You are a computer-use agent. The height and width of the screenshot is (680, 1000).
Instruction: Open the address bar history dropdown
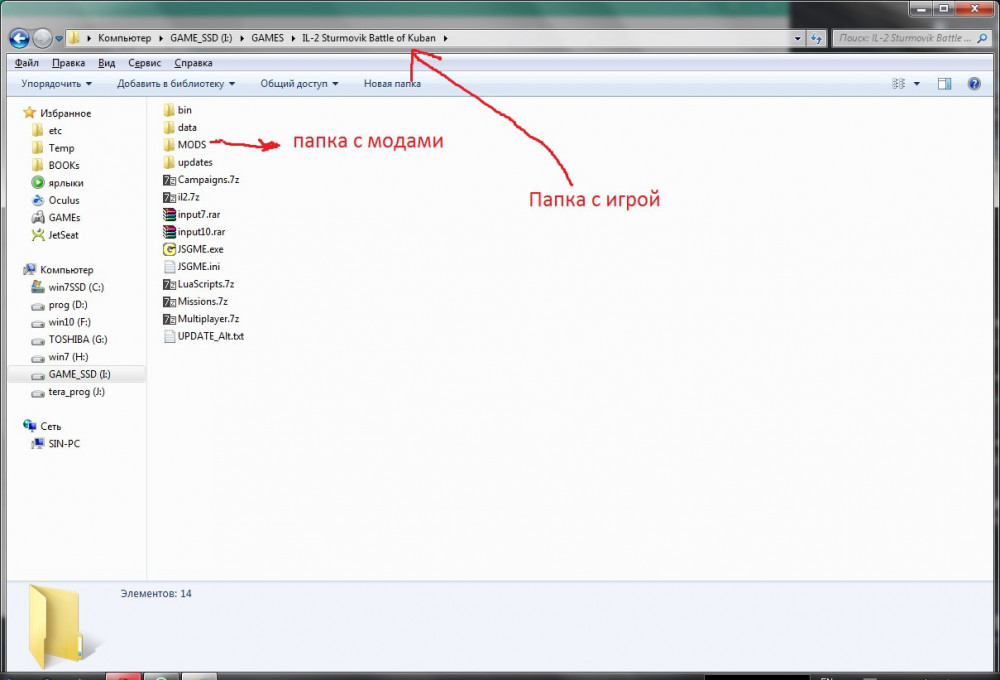(797, 38)
